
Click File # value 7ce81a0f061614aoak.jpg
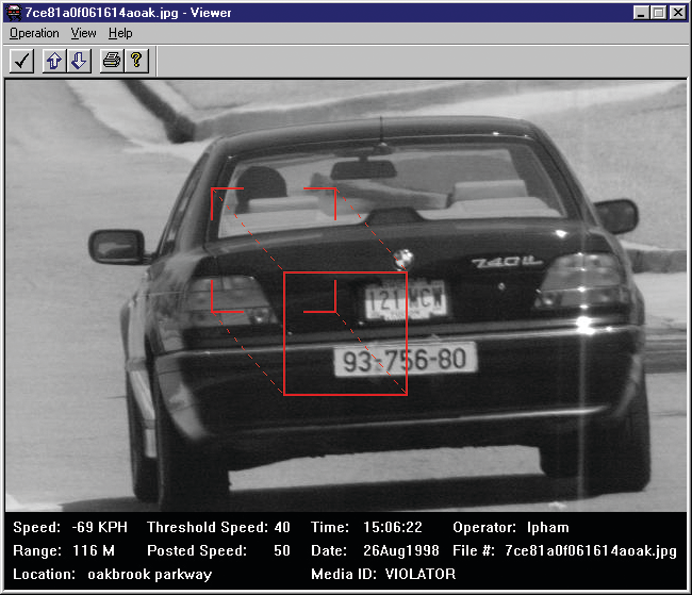click(590, 551)
